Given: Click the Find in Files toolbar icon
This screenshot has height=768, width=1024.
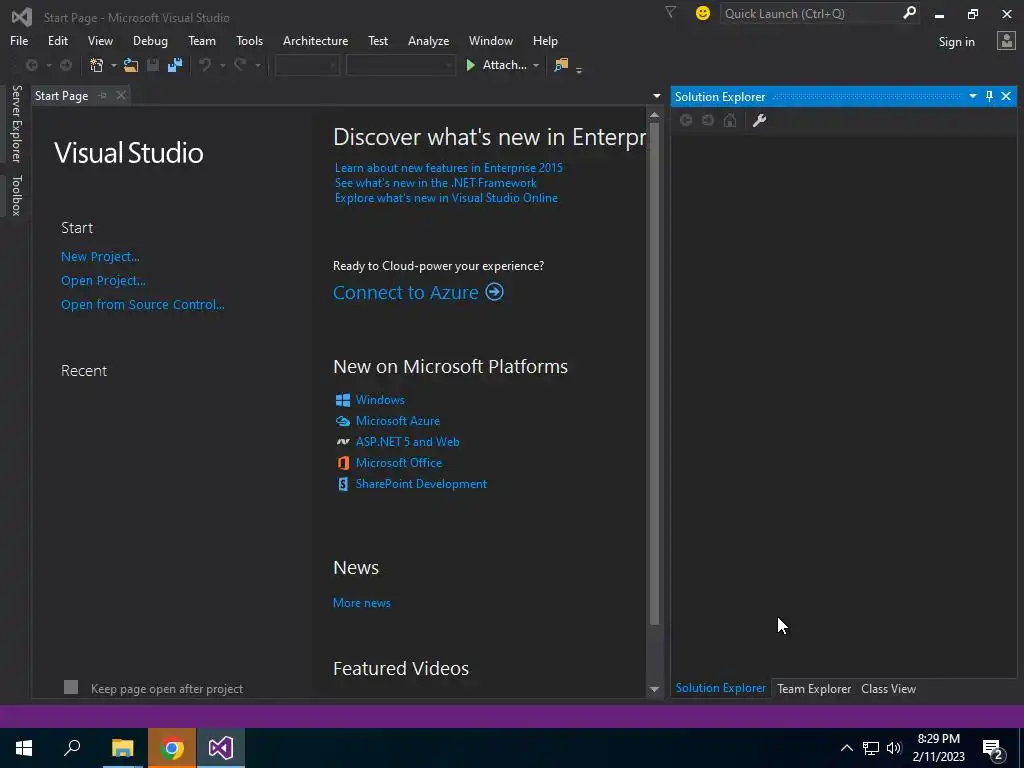Looking at the screenshot, I should (561, 65).
